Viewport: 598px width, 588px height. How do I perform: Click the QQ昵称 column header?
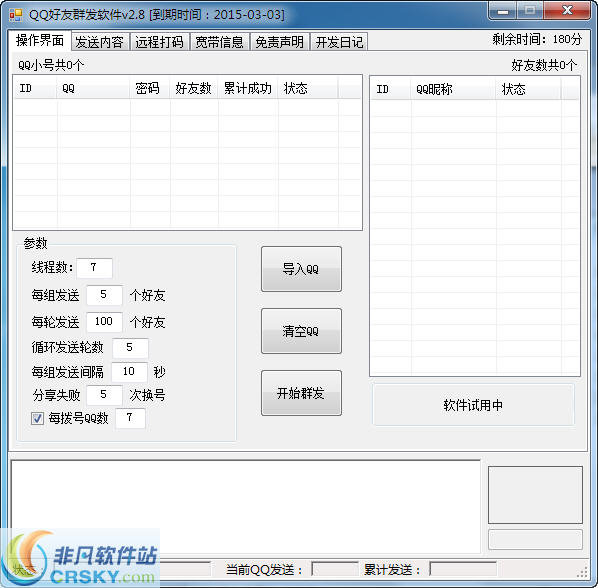coord(454,89)
